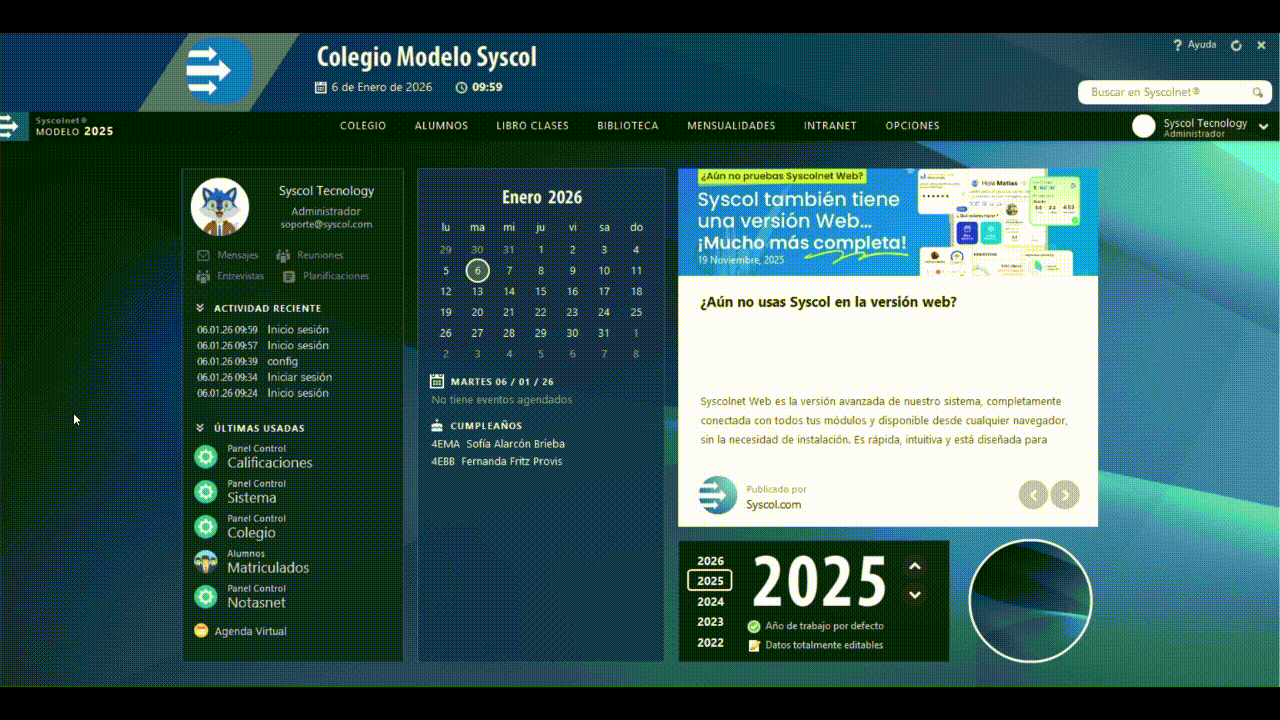Open the article title about versión web

[828, 302]
